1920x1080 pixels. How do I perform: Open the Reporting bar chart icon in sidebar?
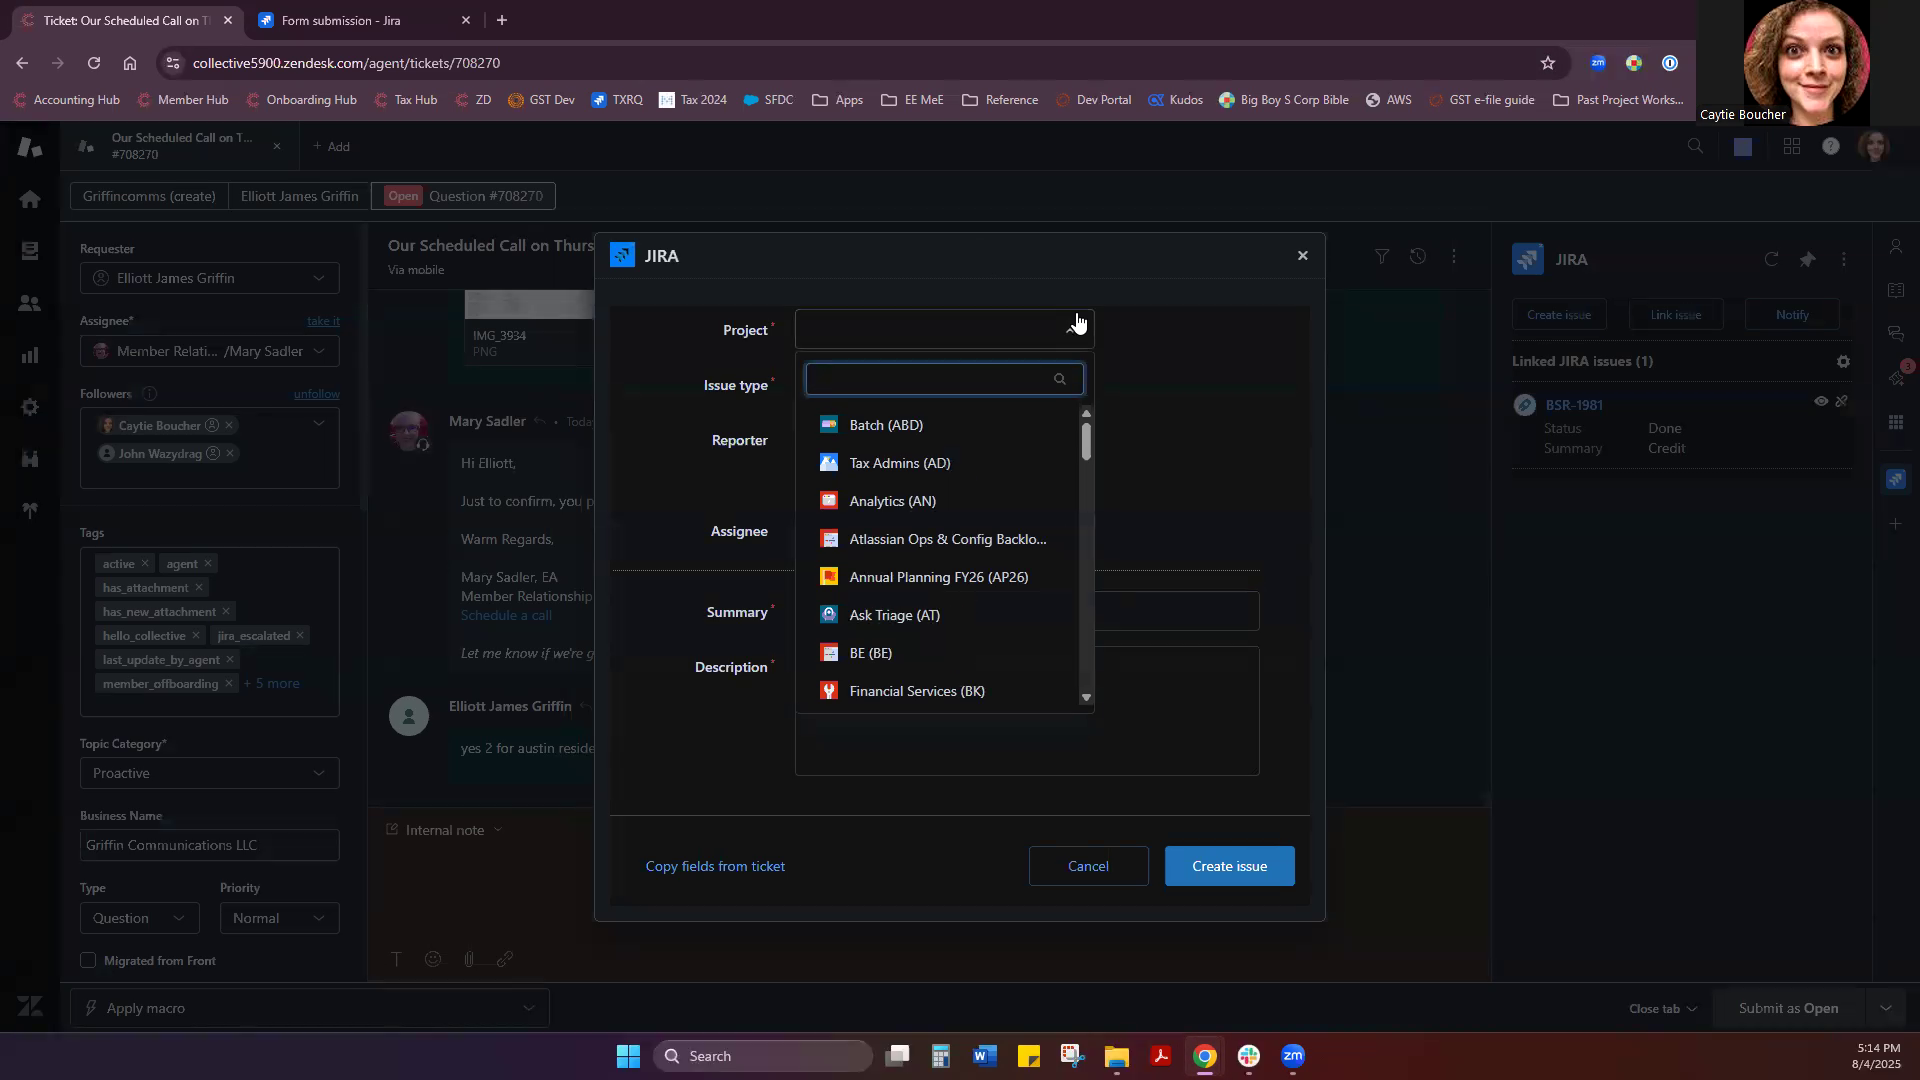point(30,355)
